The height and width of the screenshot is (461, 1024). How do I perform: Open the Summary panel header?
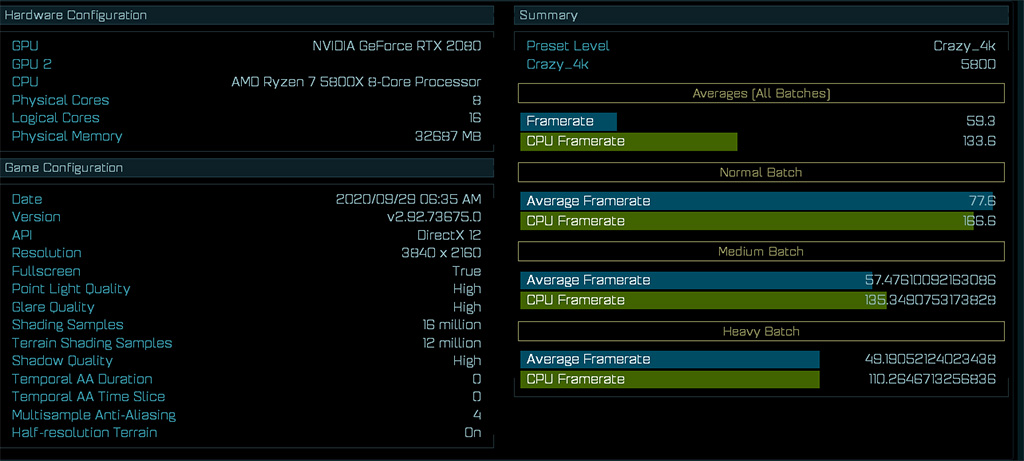(761, 15)
